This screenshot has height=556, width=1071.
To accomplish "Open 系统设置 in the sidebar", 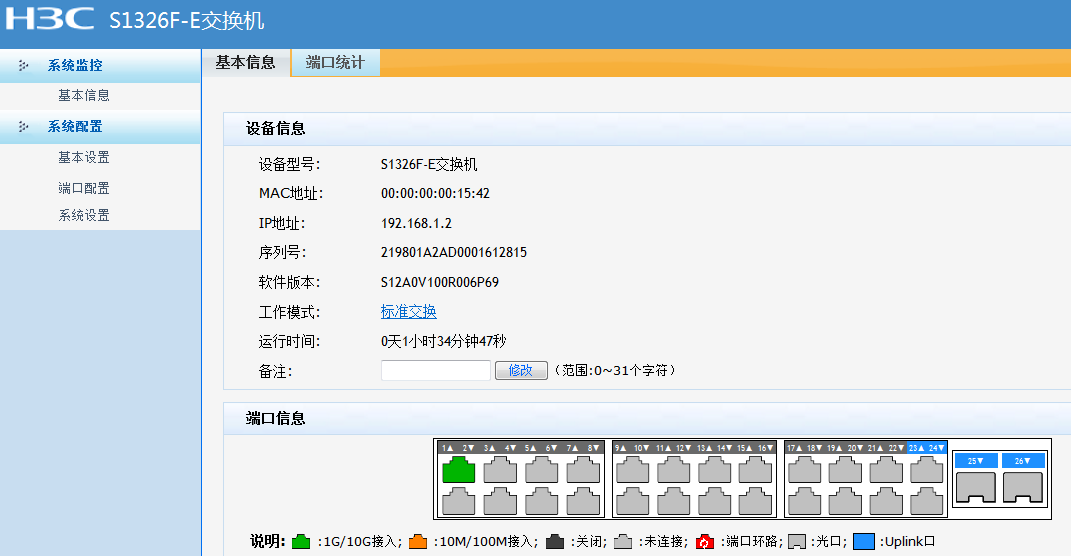I will coord(84,216).
